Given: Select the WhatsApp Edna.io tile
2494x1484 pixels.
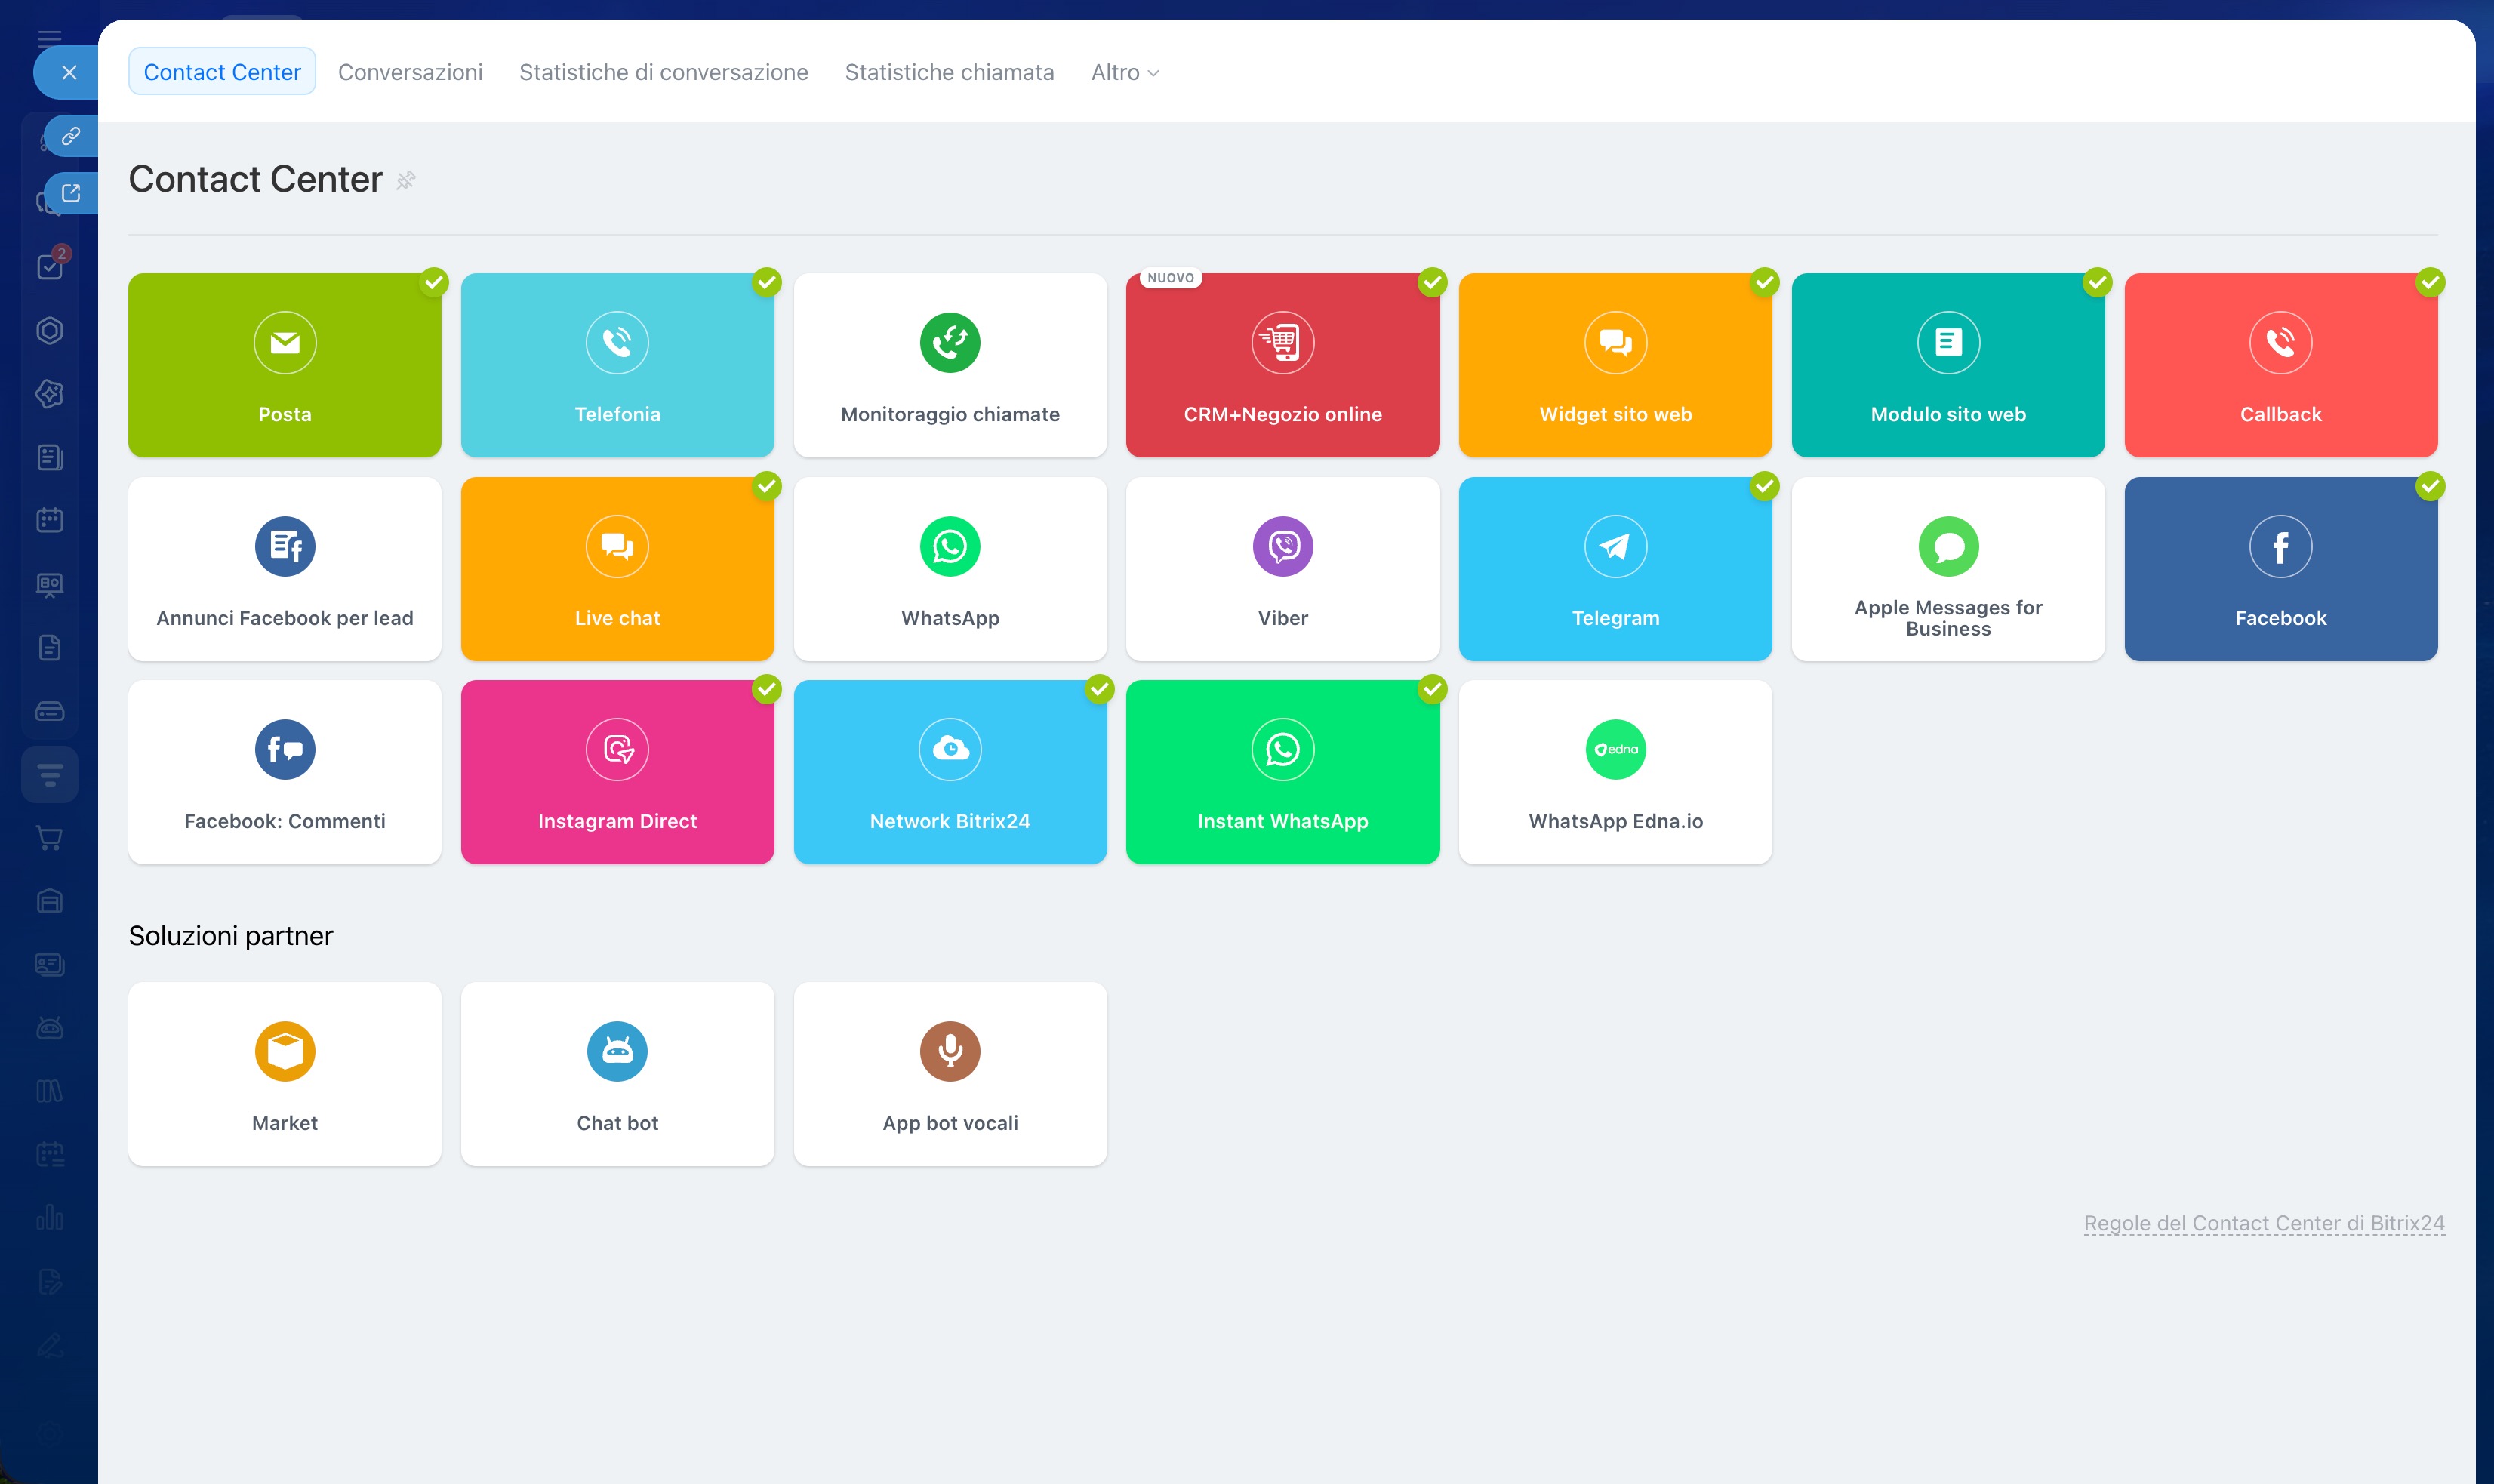Looking at the screenshot, I should click(1615, 772).
